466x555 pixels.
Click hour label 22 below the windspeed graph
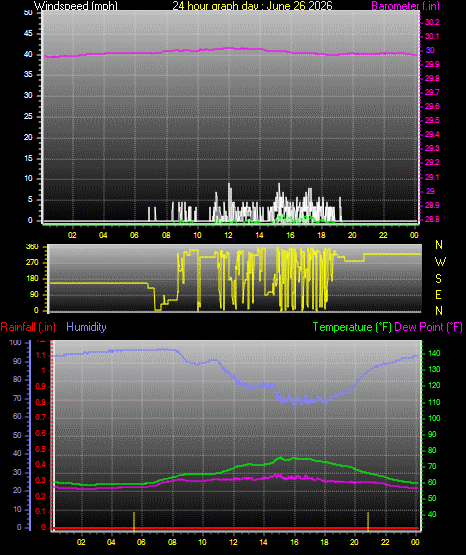tap(383, 235)
